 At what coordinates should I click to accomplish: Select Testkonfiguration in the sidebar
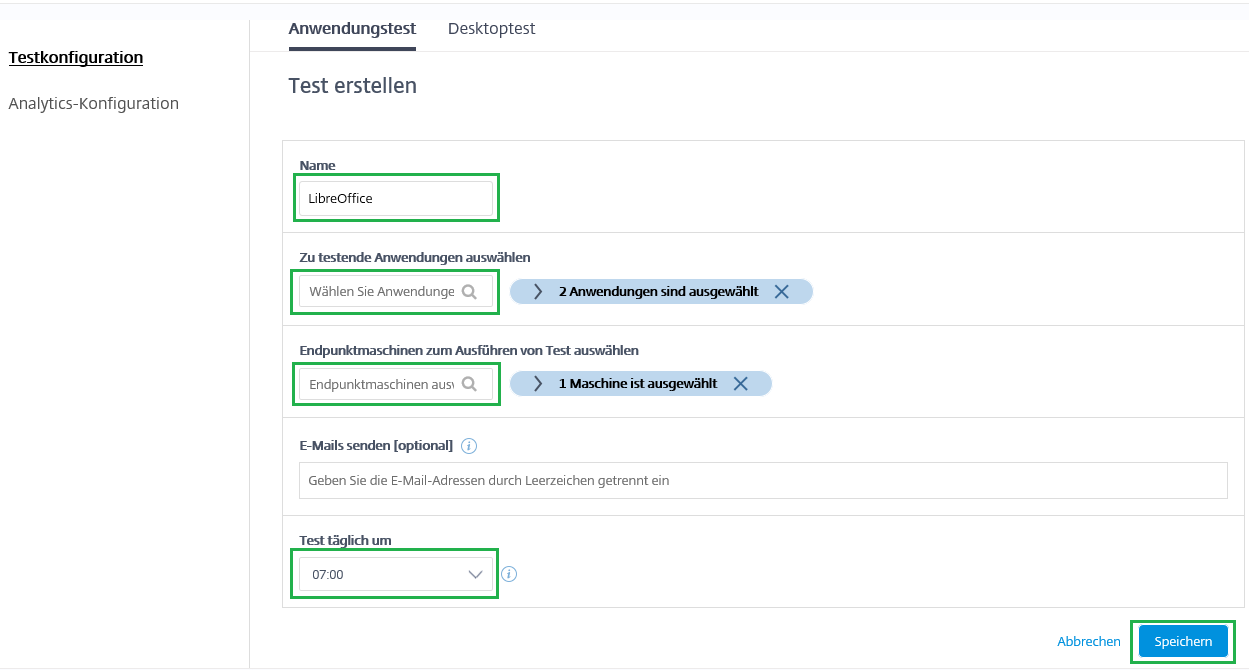pos(75,57)
